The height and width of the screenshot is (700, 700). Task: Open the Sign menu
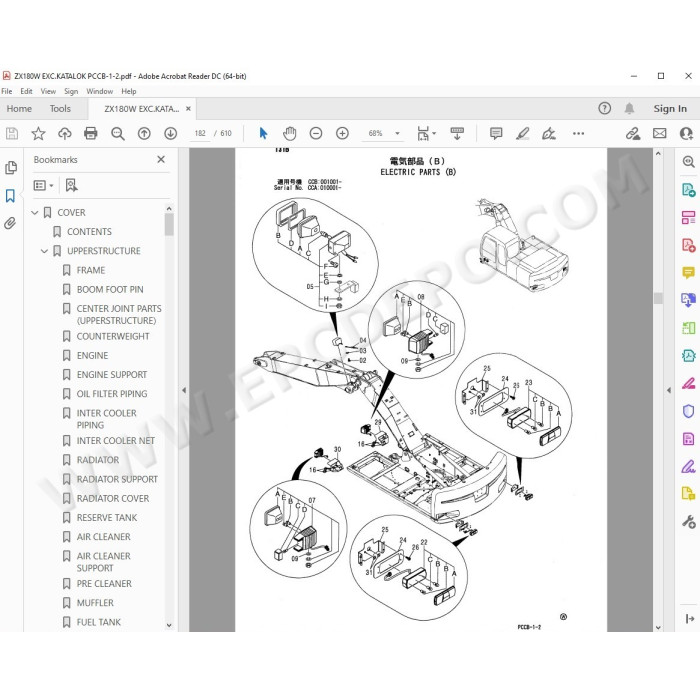click(71, 91)
